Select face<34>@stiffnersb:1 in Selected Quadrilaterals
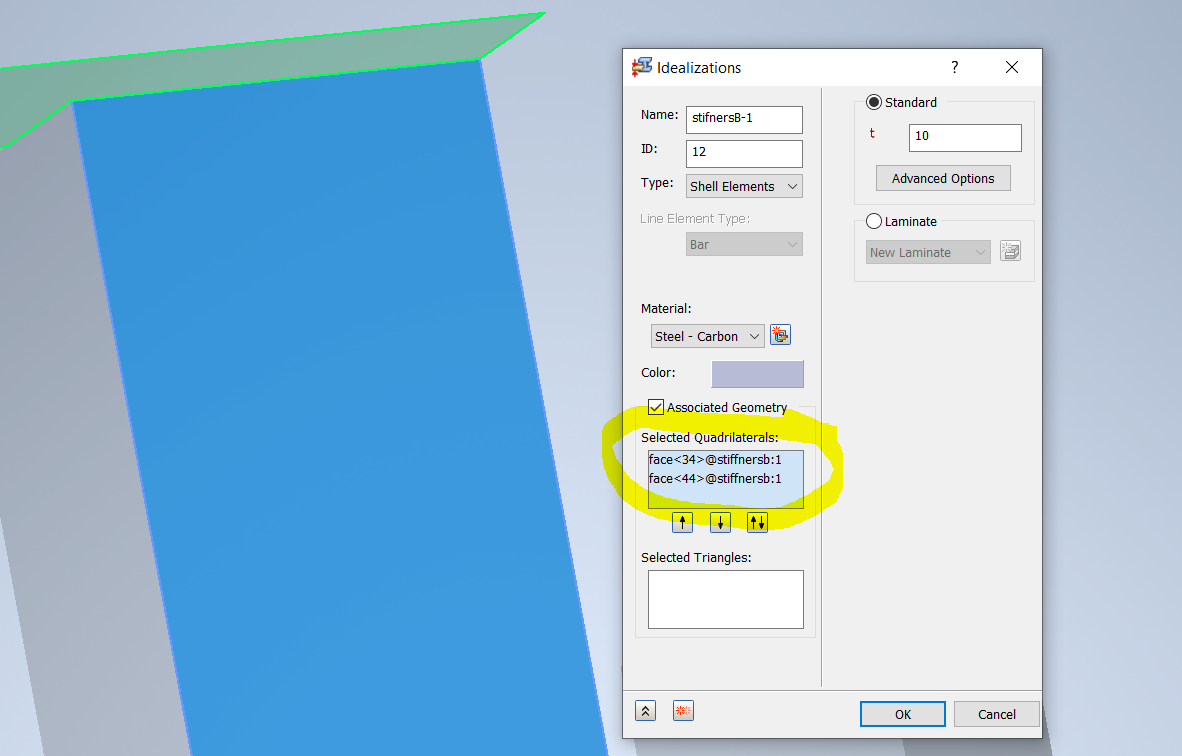The image size is (1182, 756). pos(714,459)
